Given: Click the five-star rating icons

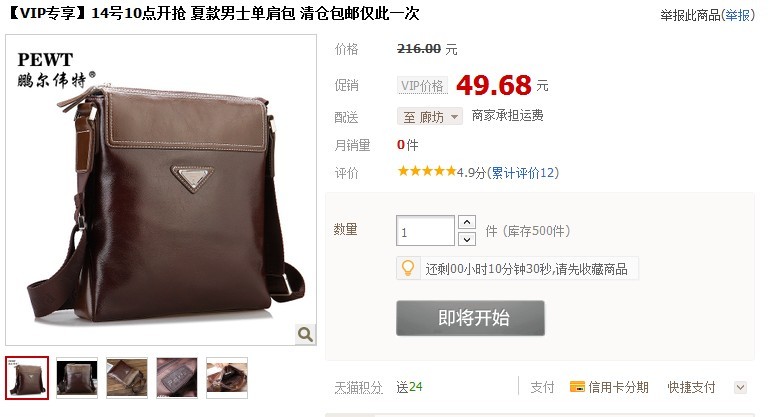Looking at the screenshot, I should (x=426, y=172).
